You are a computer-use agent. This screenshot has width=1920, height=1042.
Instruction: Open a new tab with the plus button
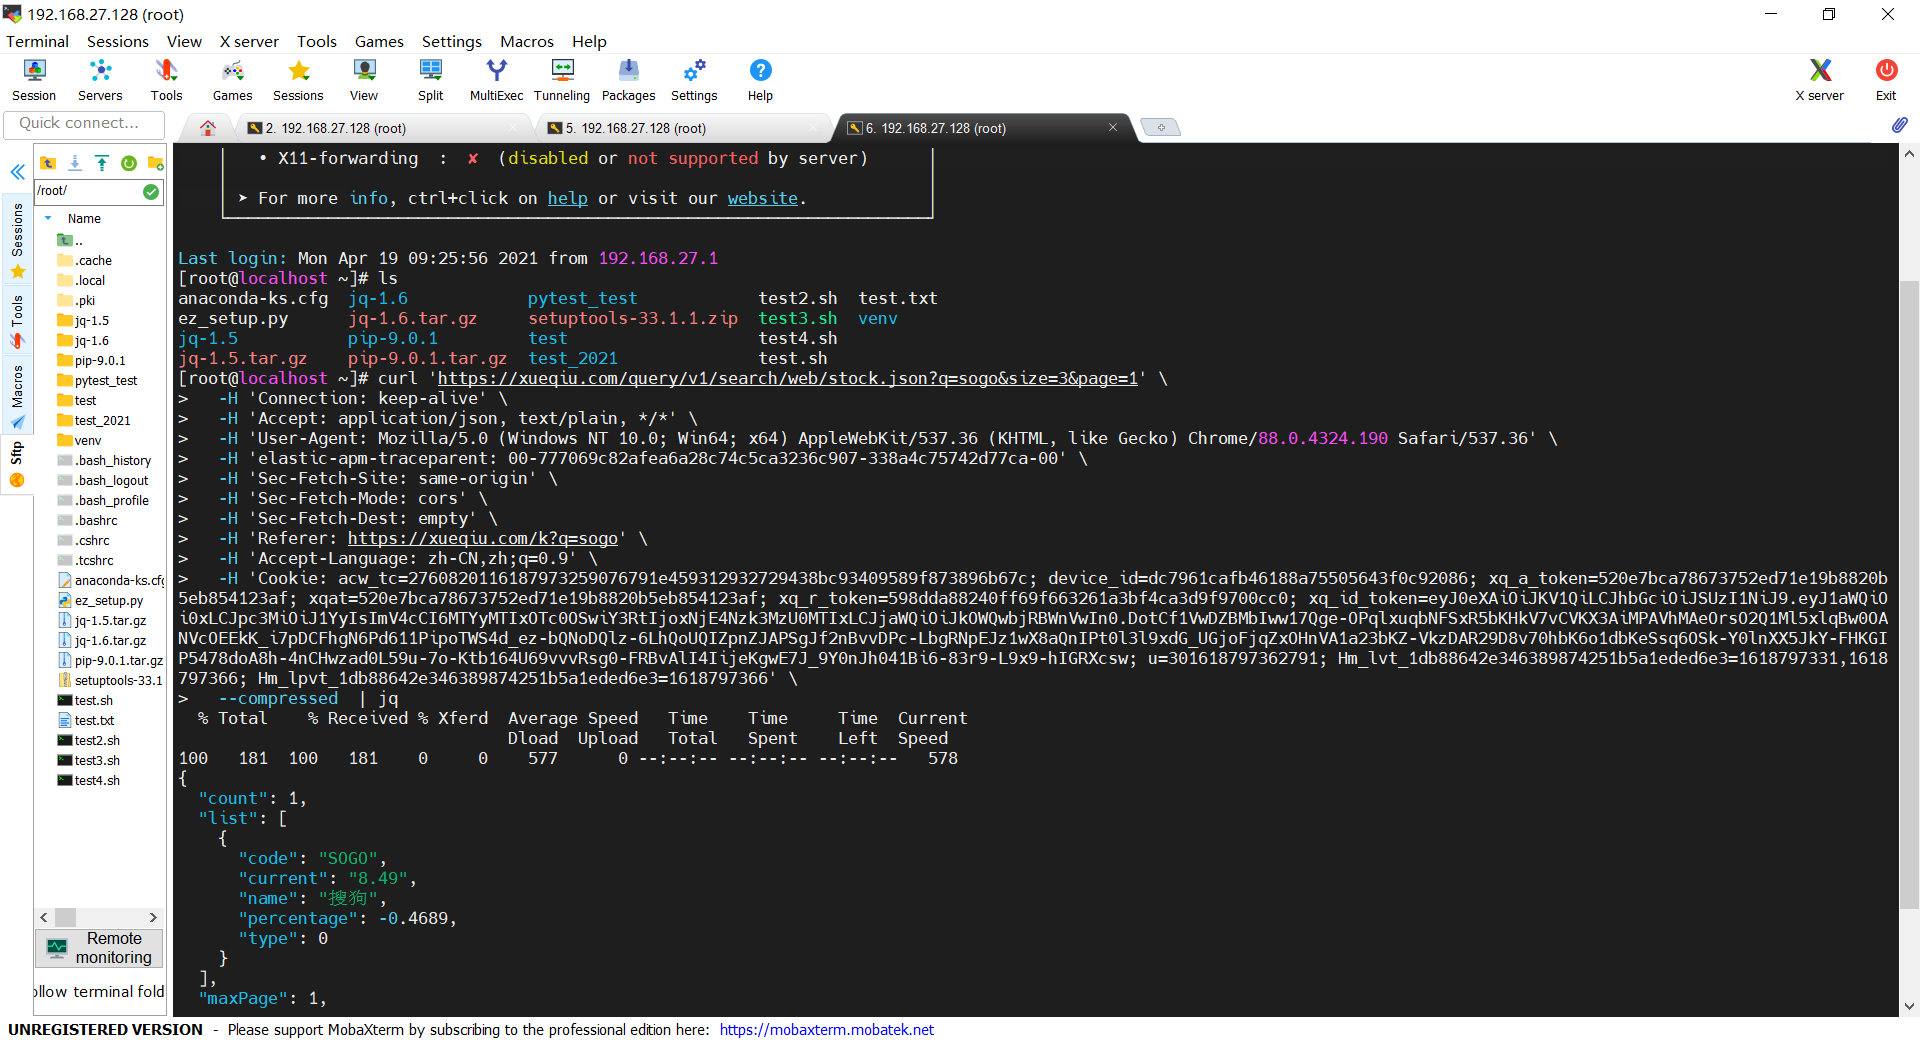click(1161, 127)
